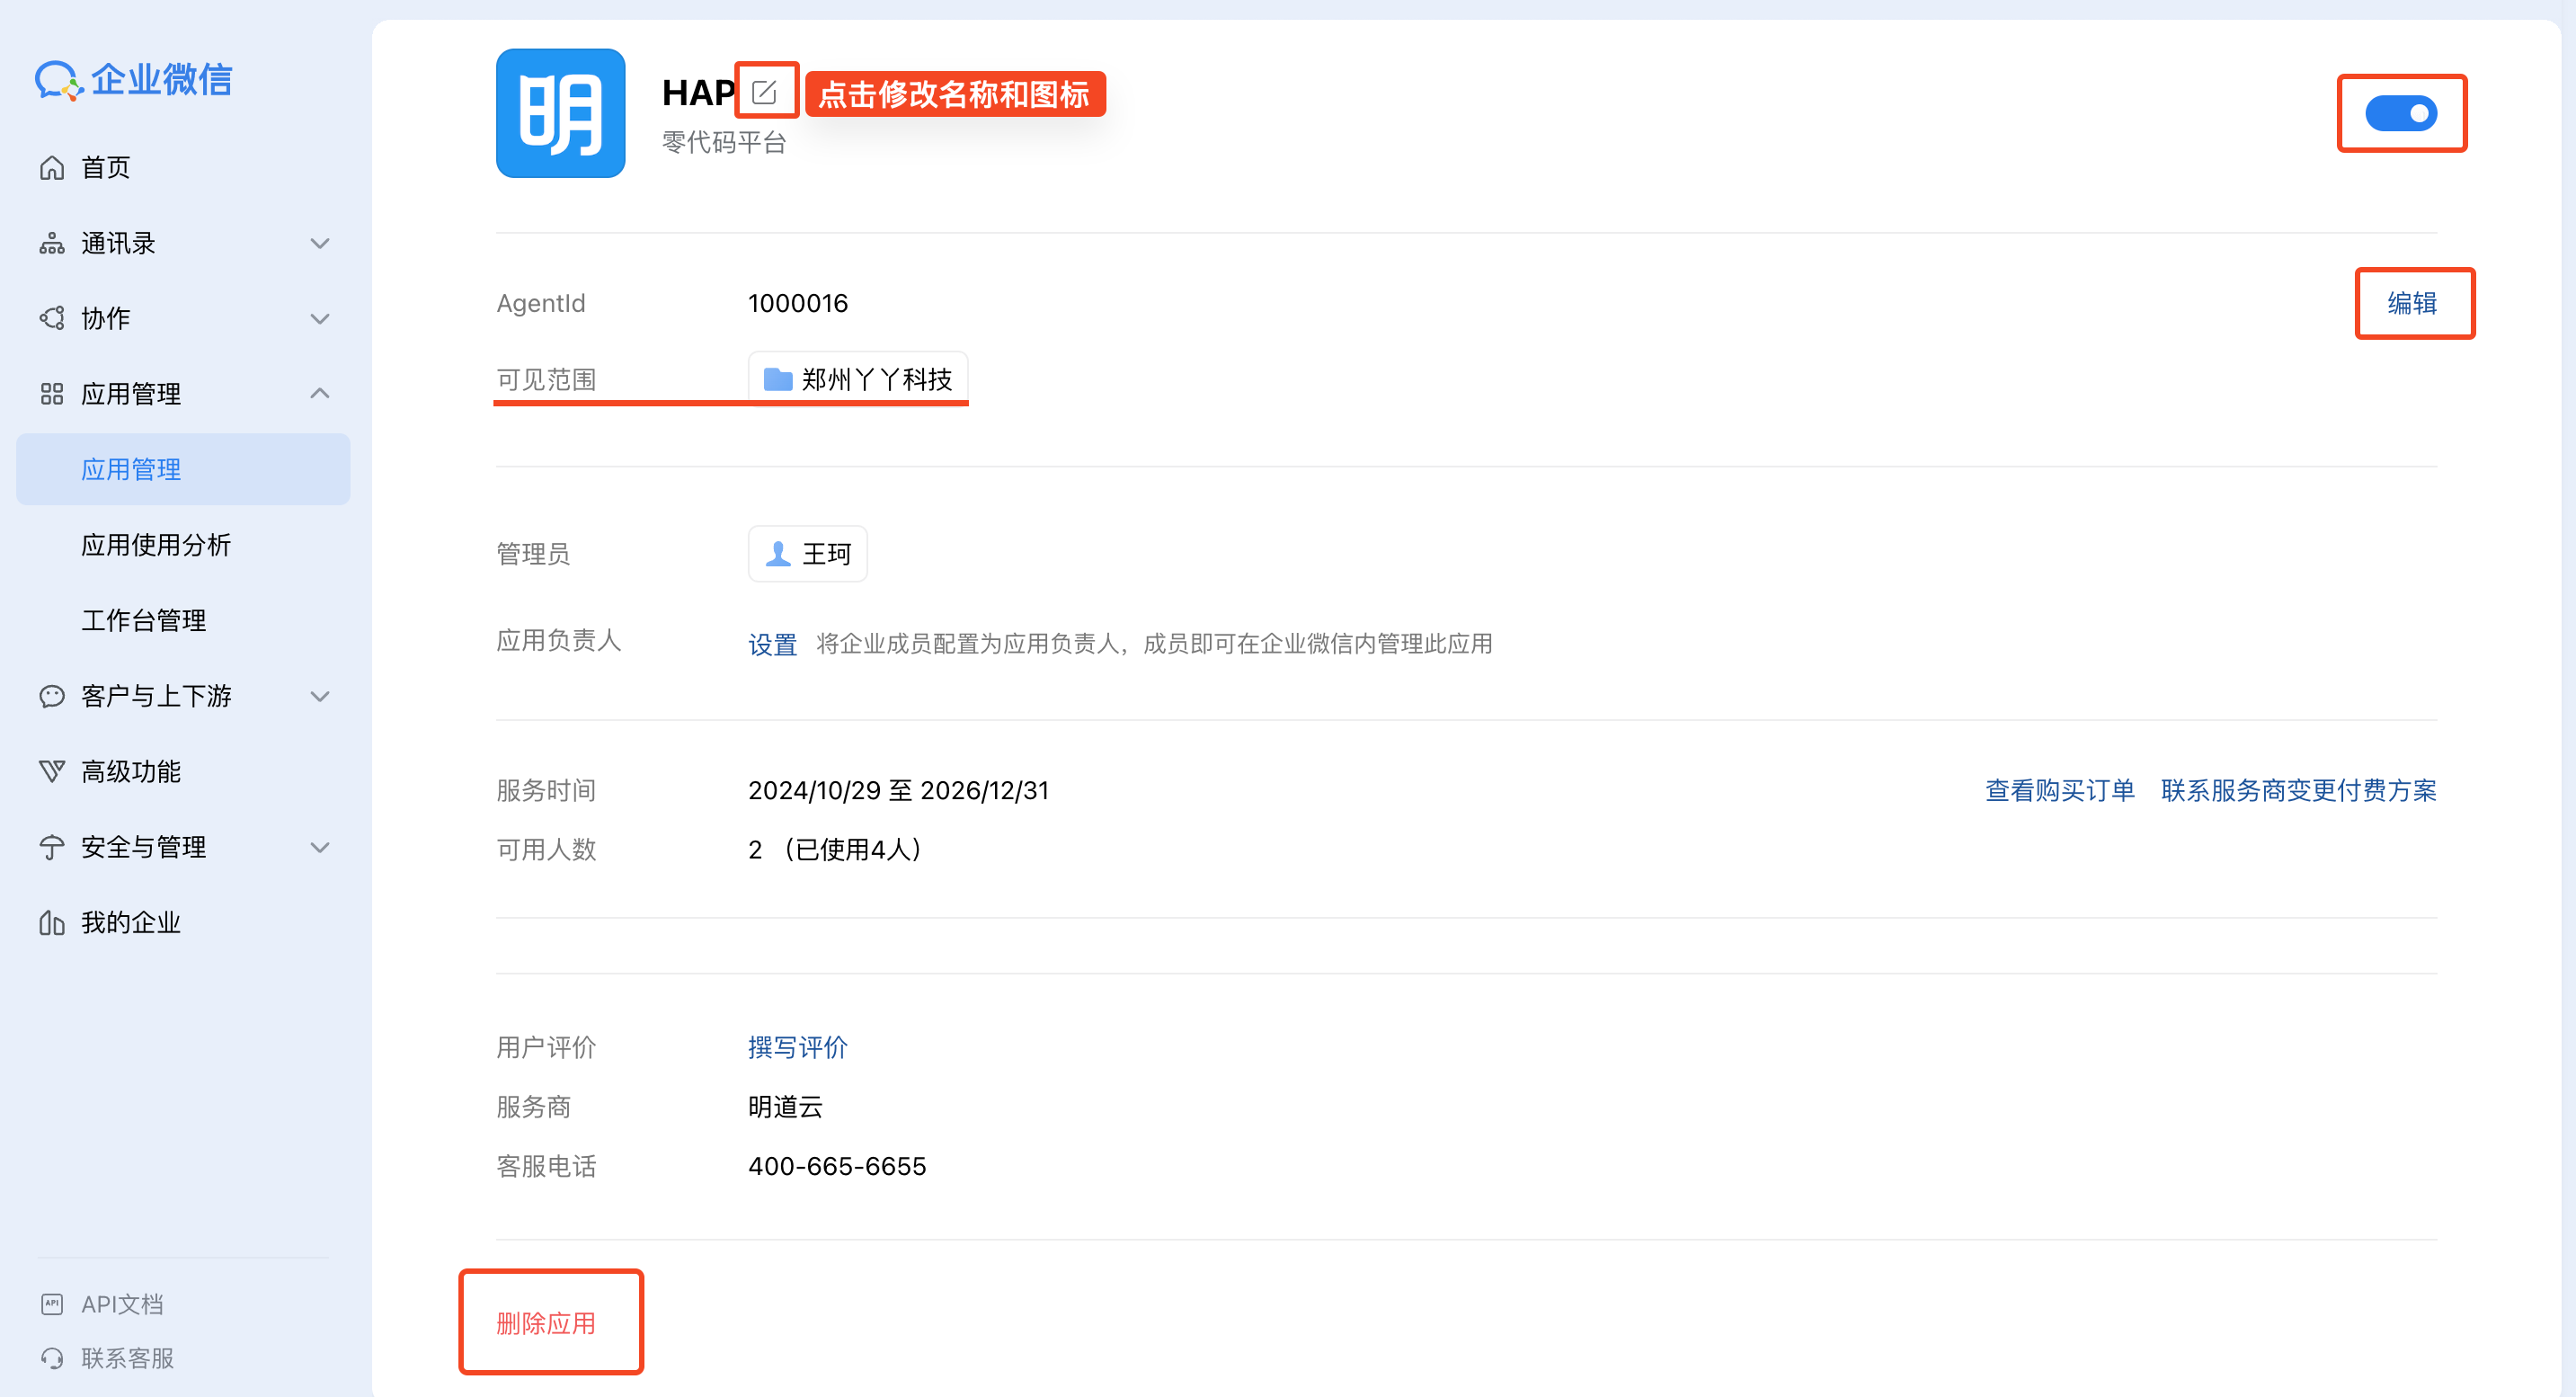Image resolution: width=2576 pixels, height=1397 pixels.
Task: Open 应用使用分析 submenu item
Action: 156,545
